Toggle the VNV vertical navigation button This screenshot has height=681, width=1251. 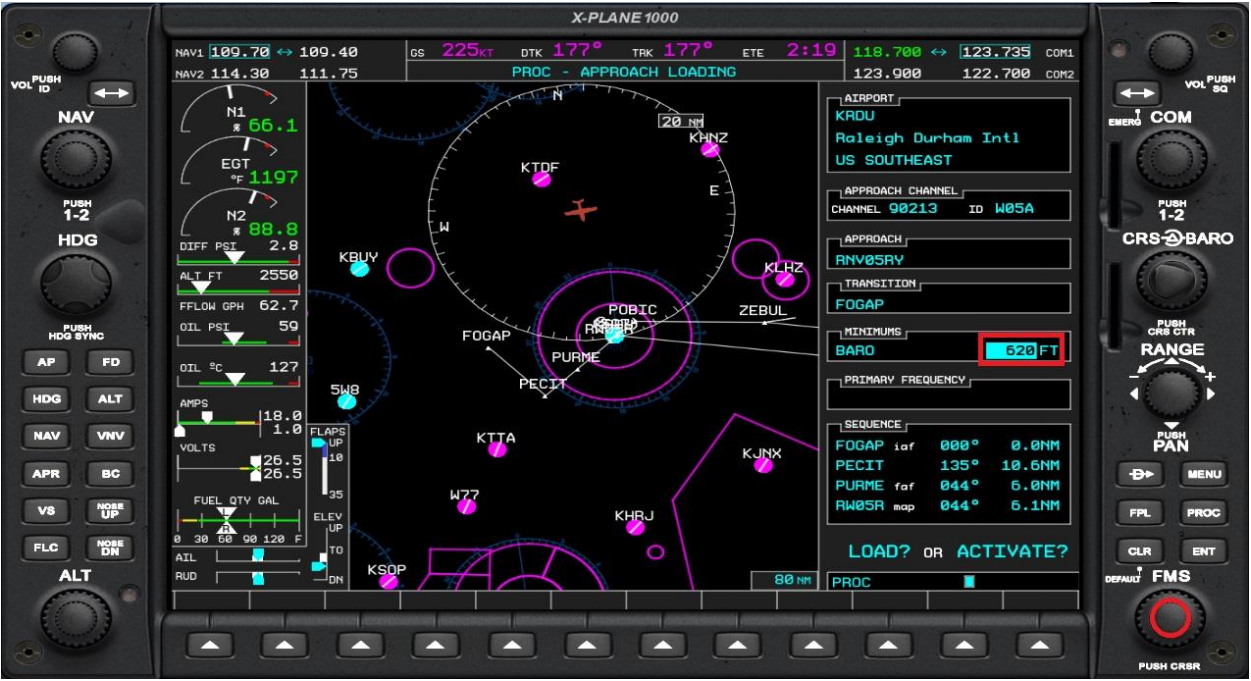pyautogui.click(x=110, y=436)
